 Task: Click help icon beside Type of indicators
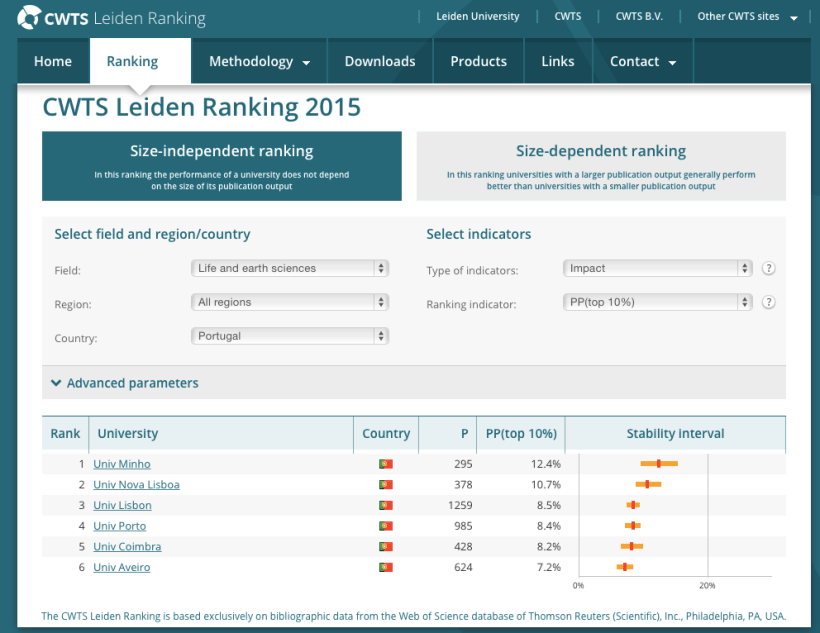(769, 268)
